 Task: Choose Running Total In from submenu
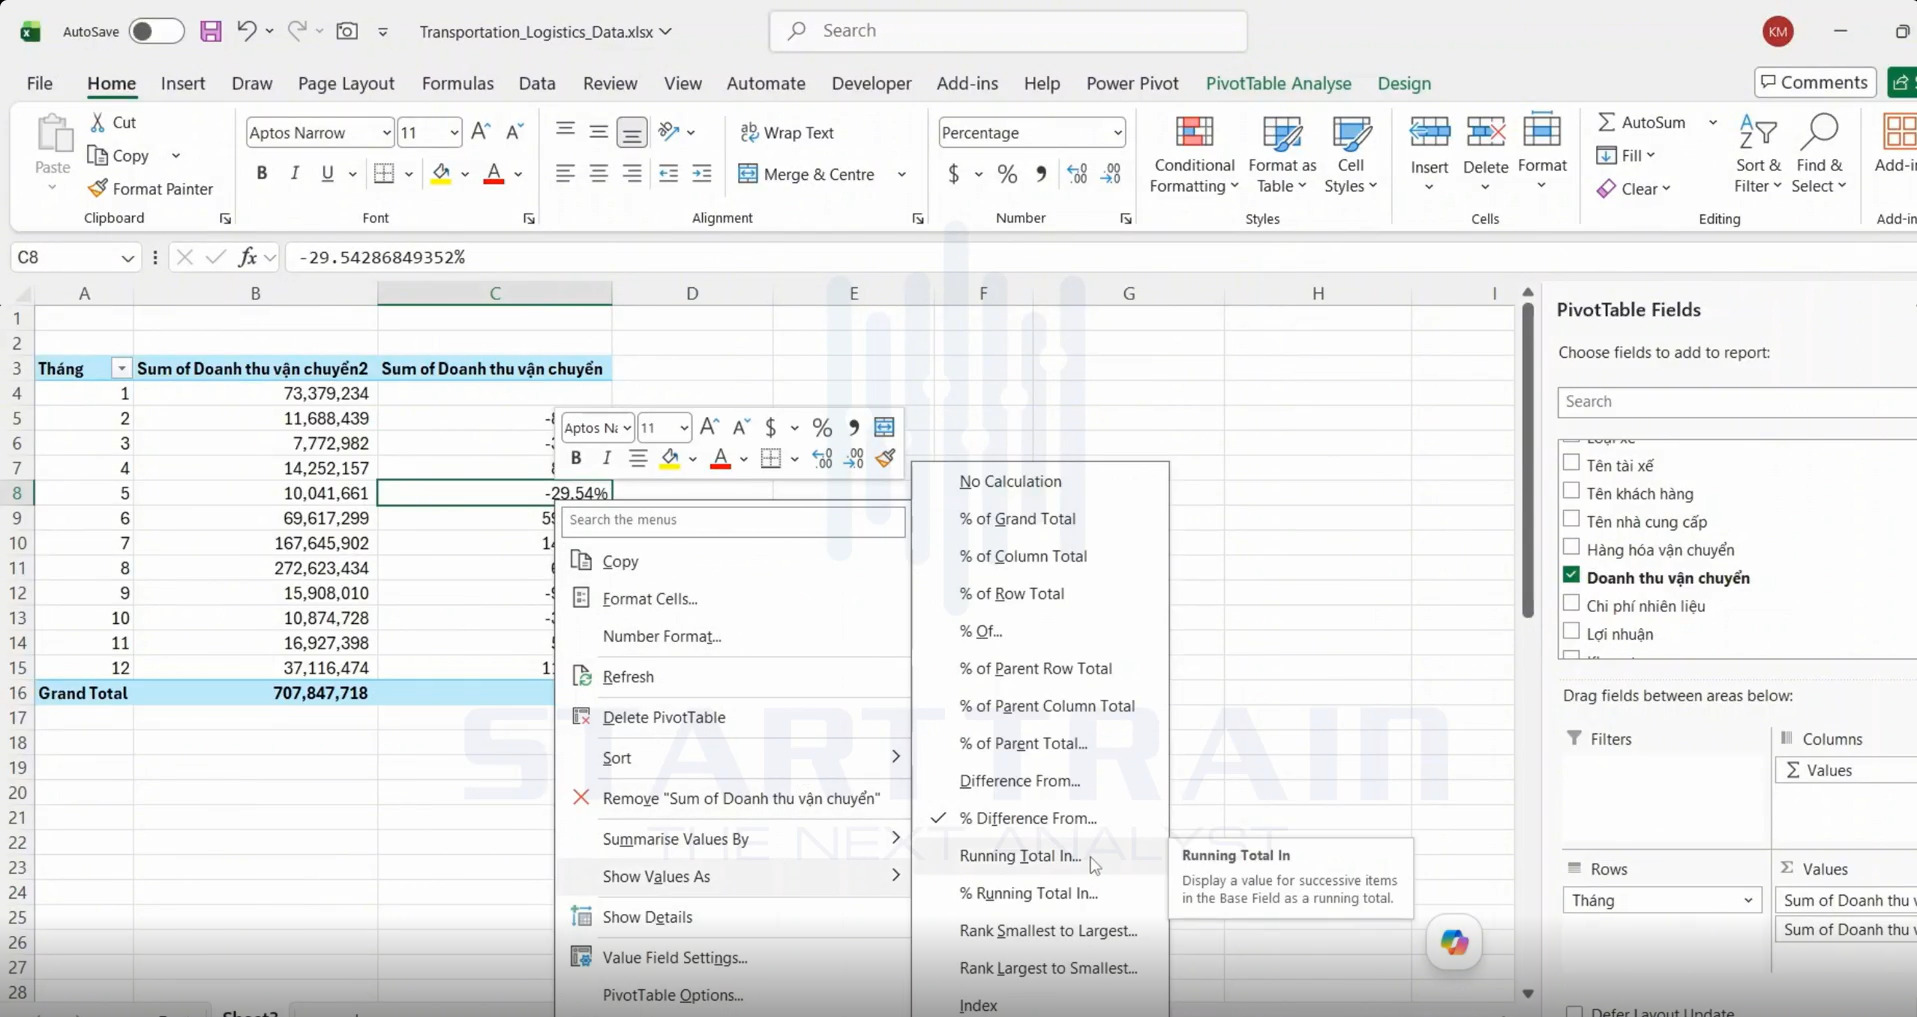click(1020, 856)
